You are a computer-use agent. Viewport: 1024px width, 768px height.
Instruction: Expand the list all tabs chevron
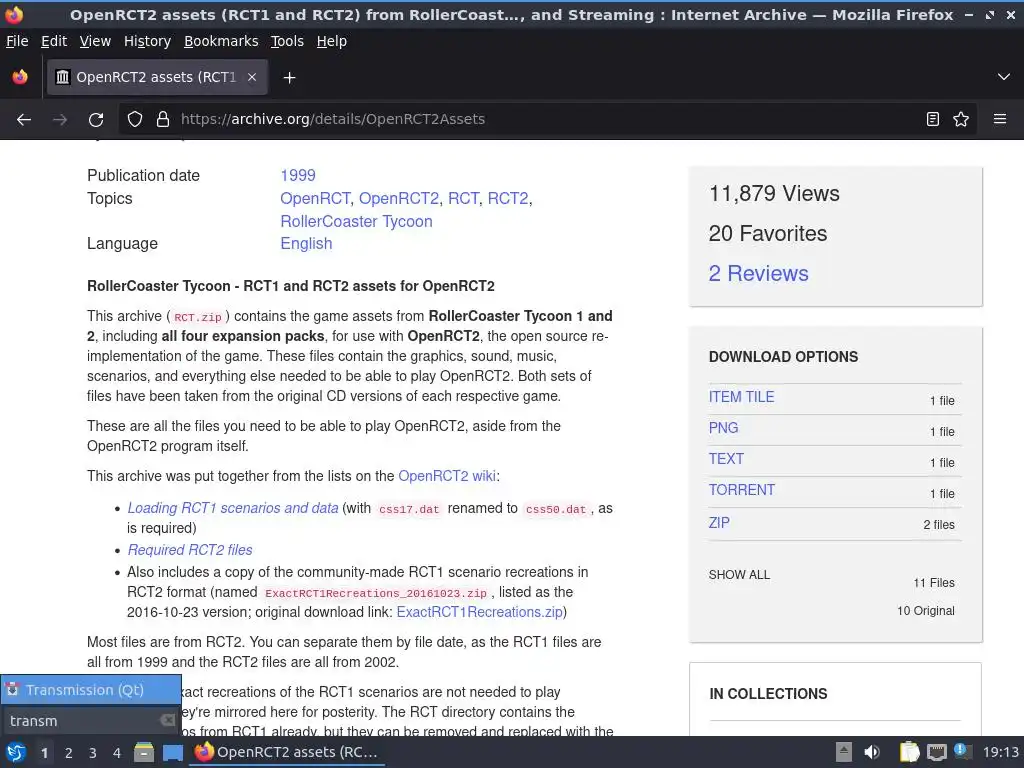pos(1004,77)
